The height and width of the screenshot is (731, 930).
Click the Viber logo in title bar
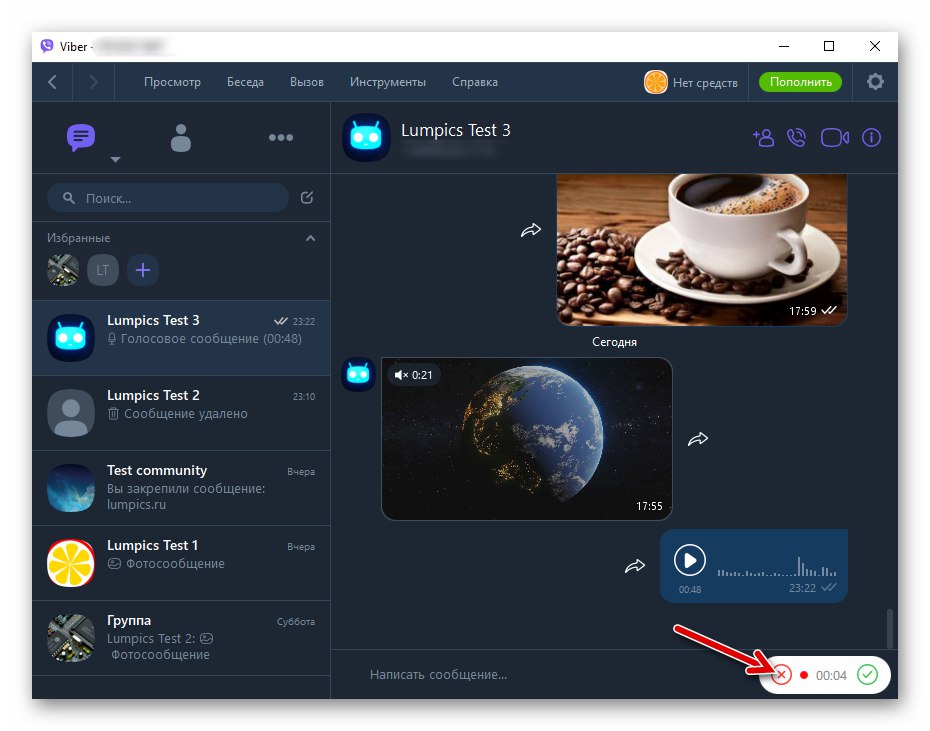coord(47,46)
